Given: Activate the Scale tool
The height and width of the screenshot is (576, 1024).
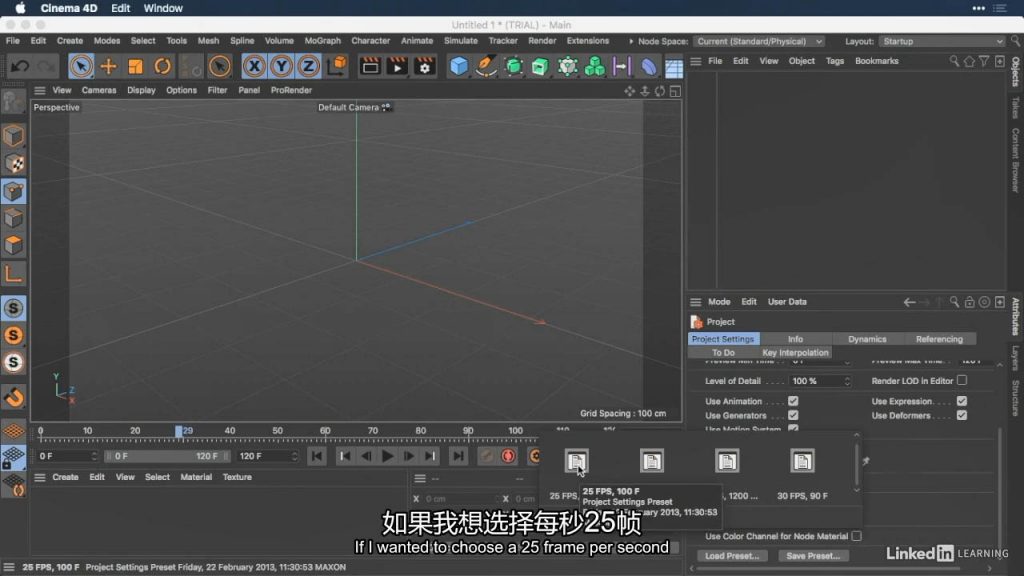Looking at the screenshot, I should click(x=135, y=66).
